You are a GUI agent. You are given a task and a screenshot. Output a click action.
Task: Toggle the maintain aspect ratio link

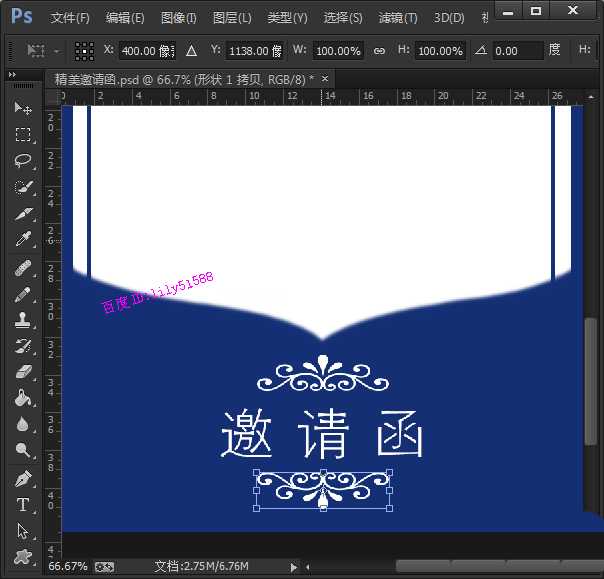pyautogui.click(x=379, y=51)
